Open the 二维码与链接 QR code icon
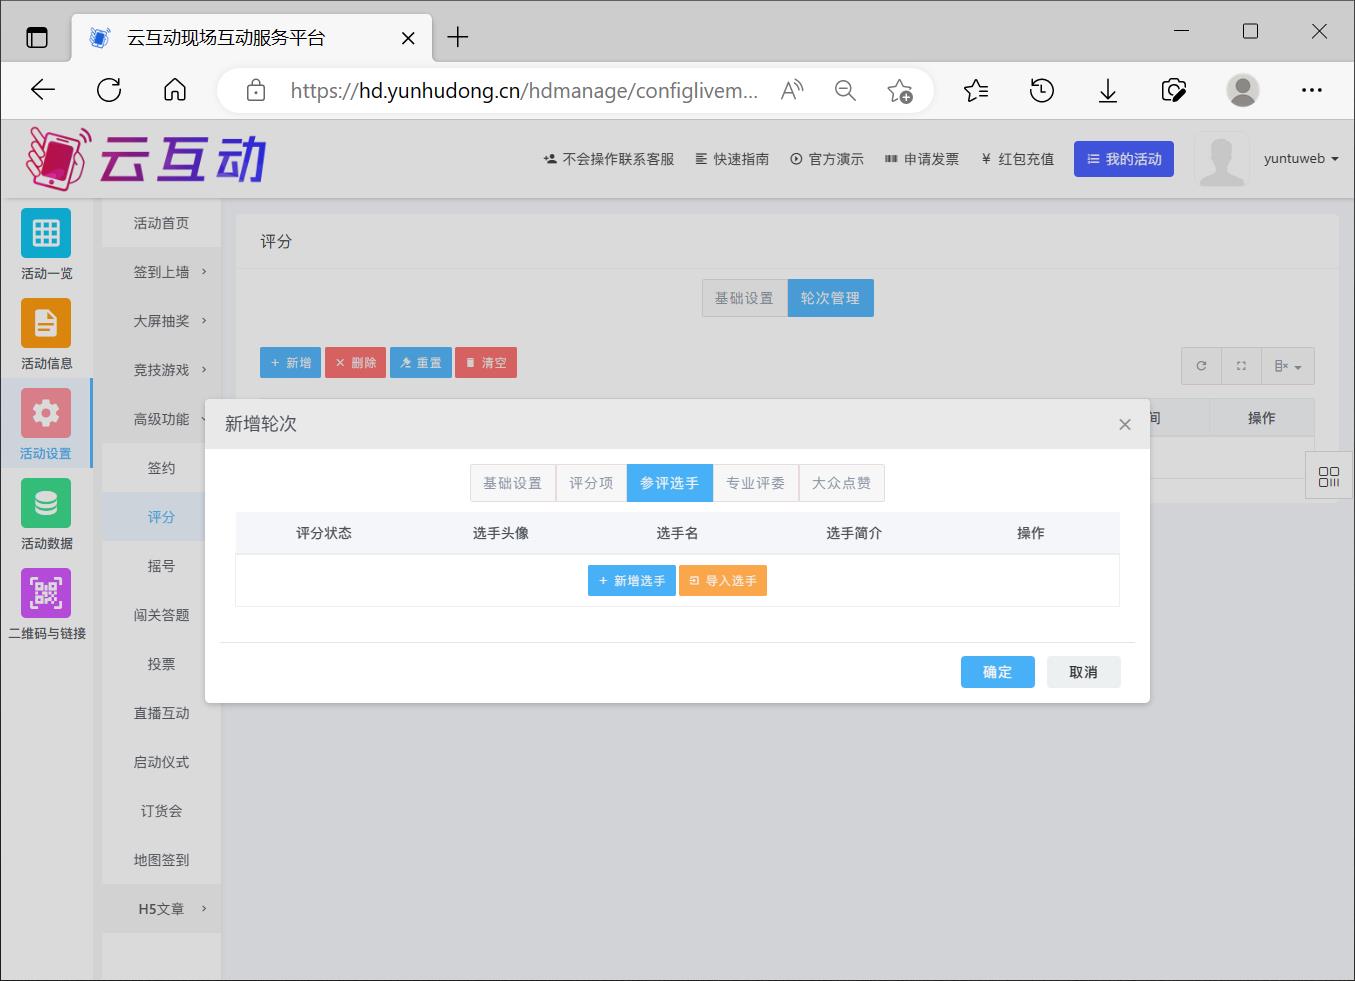This screenshot has width=1355, height=981. click(x=46, y=593)
